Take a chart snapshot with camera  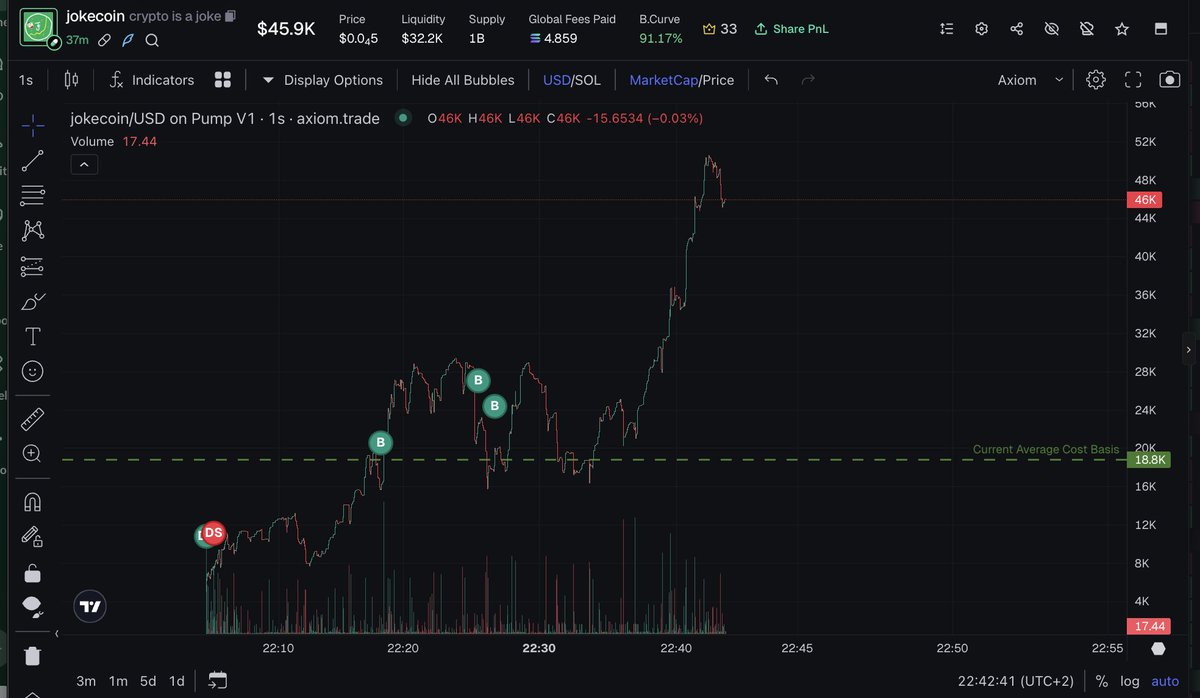1169,80
